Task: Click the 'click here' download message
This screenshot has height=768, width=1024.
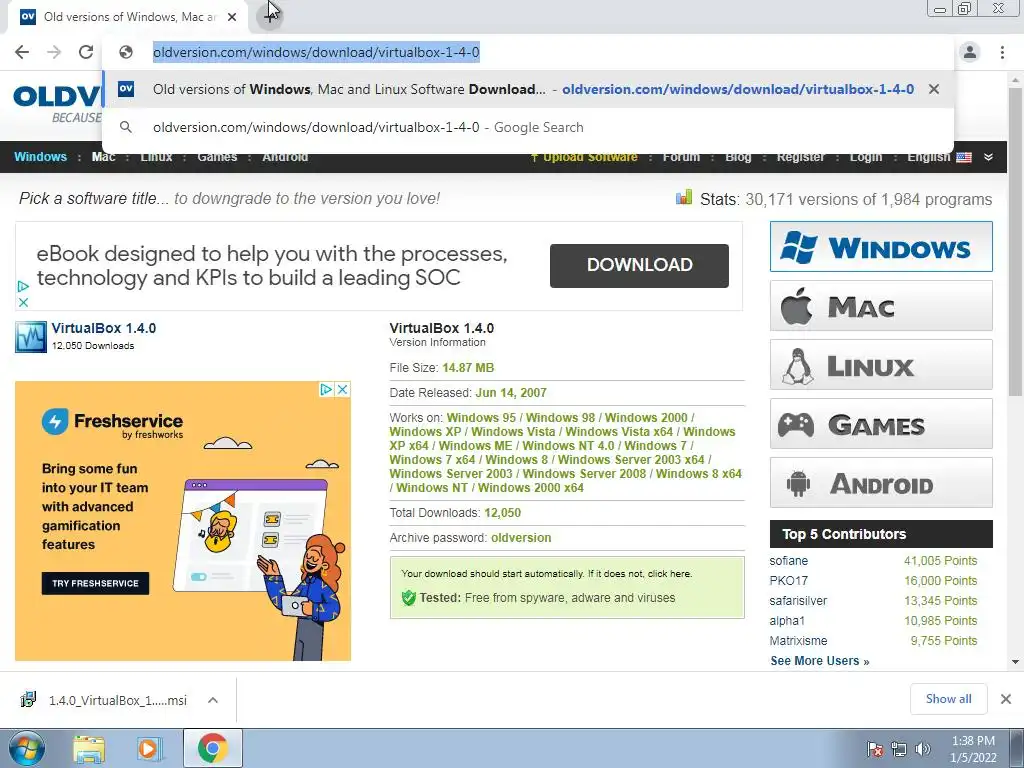Action: 669,574
